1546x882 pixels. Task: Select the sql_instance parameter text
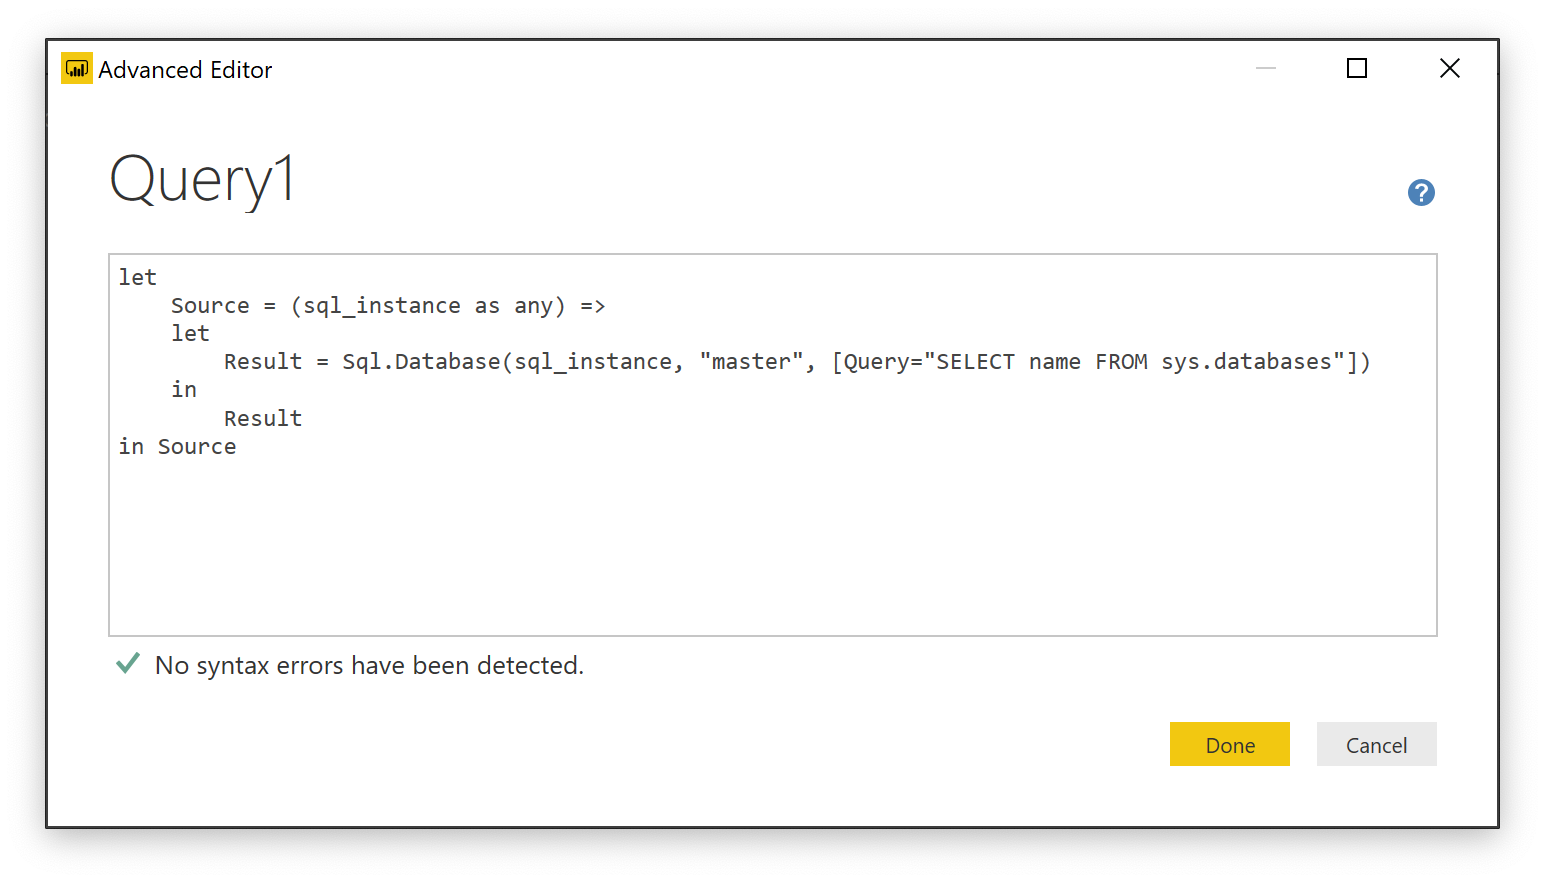click(380, 305)
